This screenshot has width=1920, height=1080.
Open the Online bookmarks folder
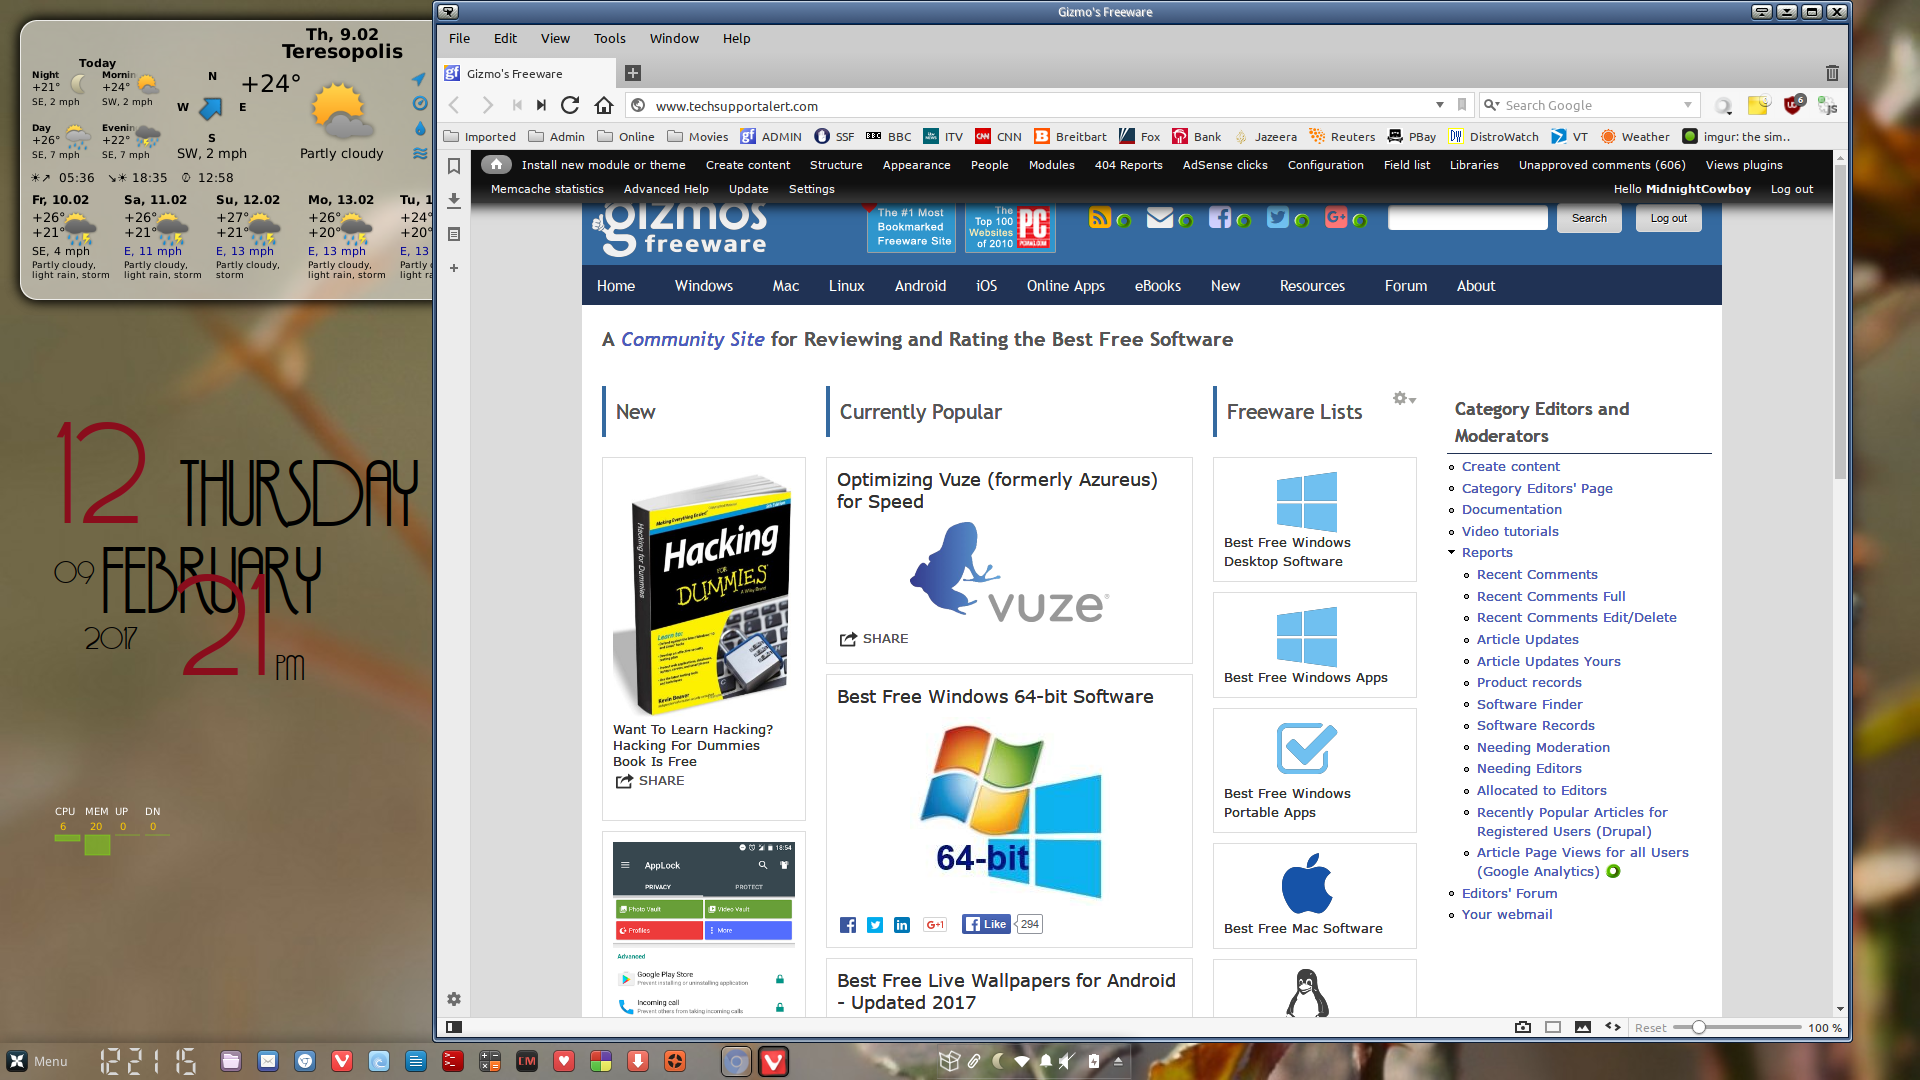[626, 137]
